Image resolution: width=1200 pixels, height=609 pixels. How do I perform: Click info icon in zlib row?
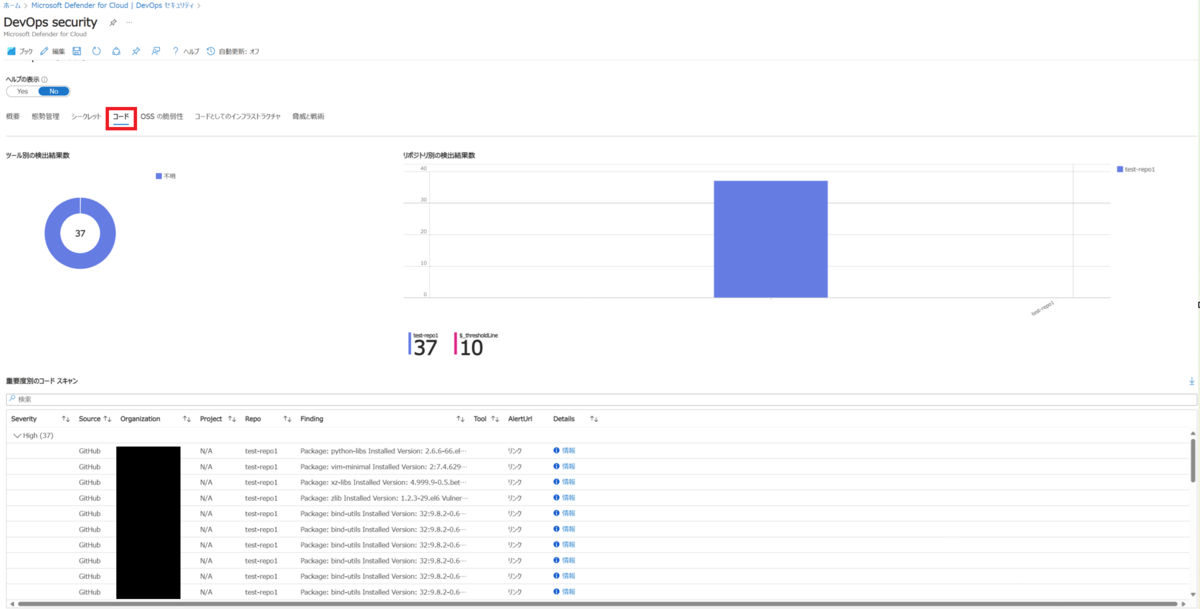(556, 497)
